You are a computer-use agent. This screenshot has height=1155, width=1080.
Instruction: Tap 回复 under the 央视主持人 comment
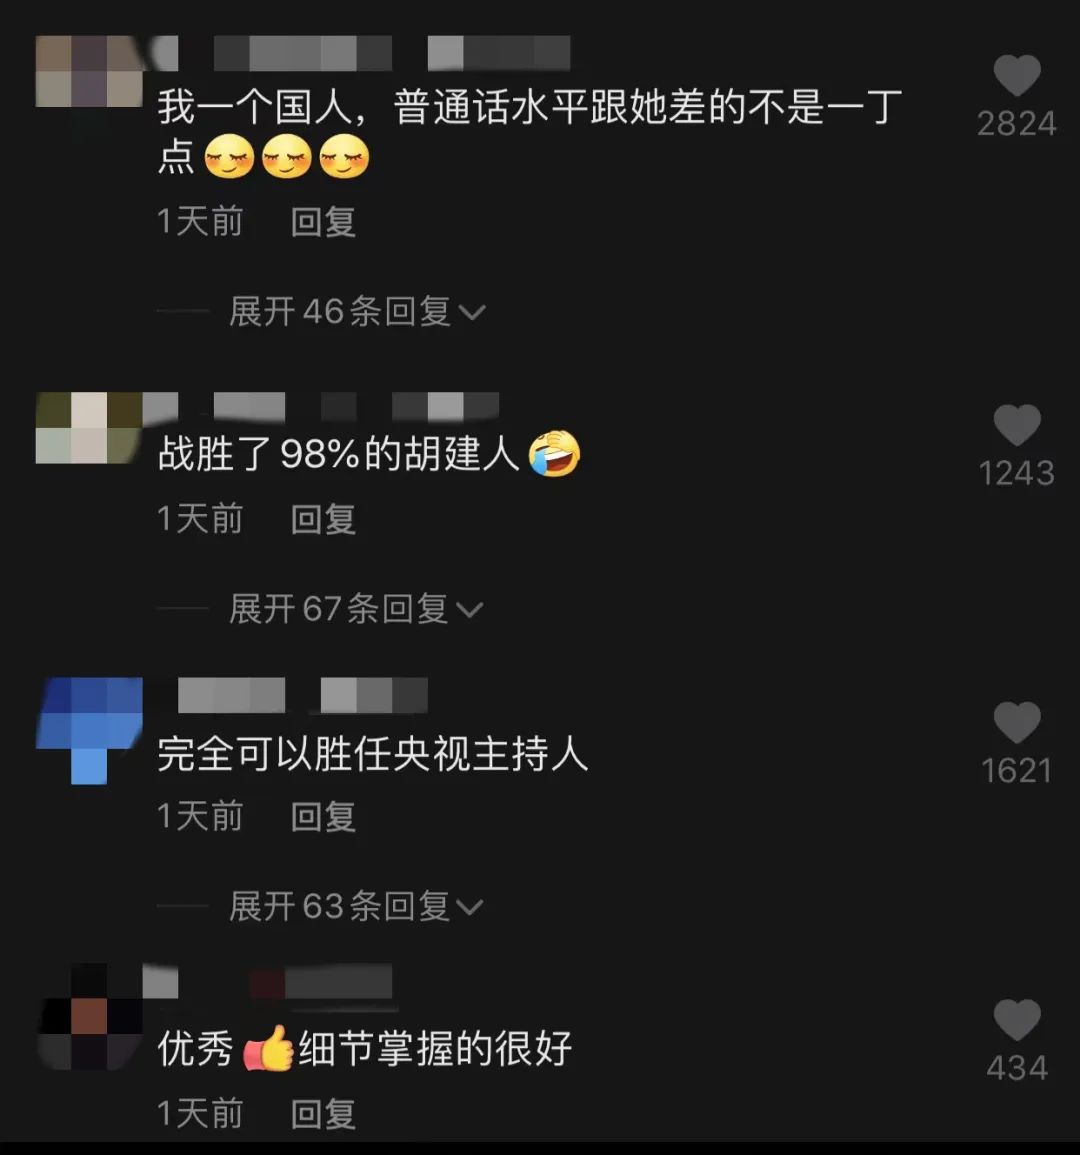click(x=323, y=817)
